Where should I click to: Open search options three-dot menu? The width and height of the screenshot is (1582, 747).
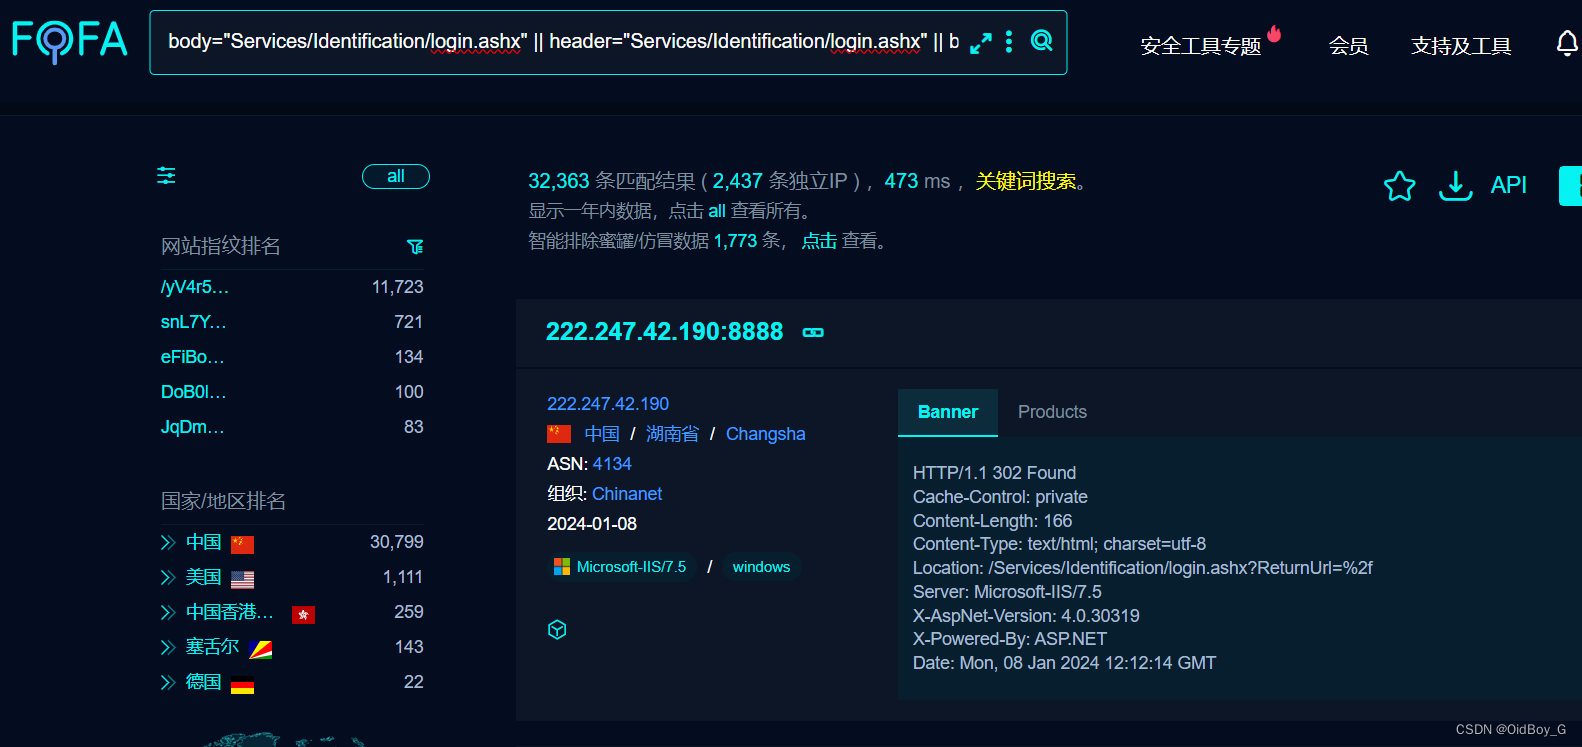click(1009, 41)
